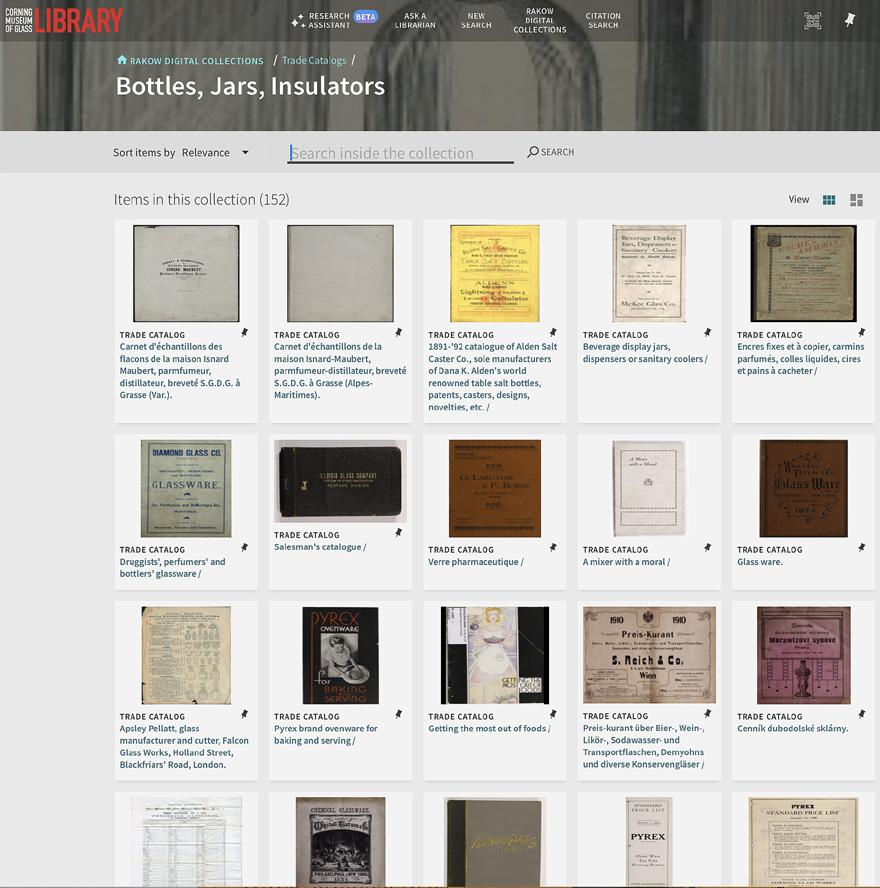Pin the Apsley Pellatt item
Image resolution: width=880 pixels, height=888 pixels.
(245, 714)
